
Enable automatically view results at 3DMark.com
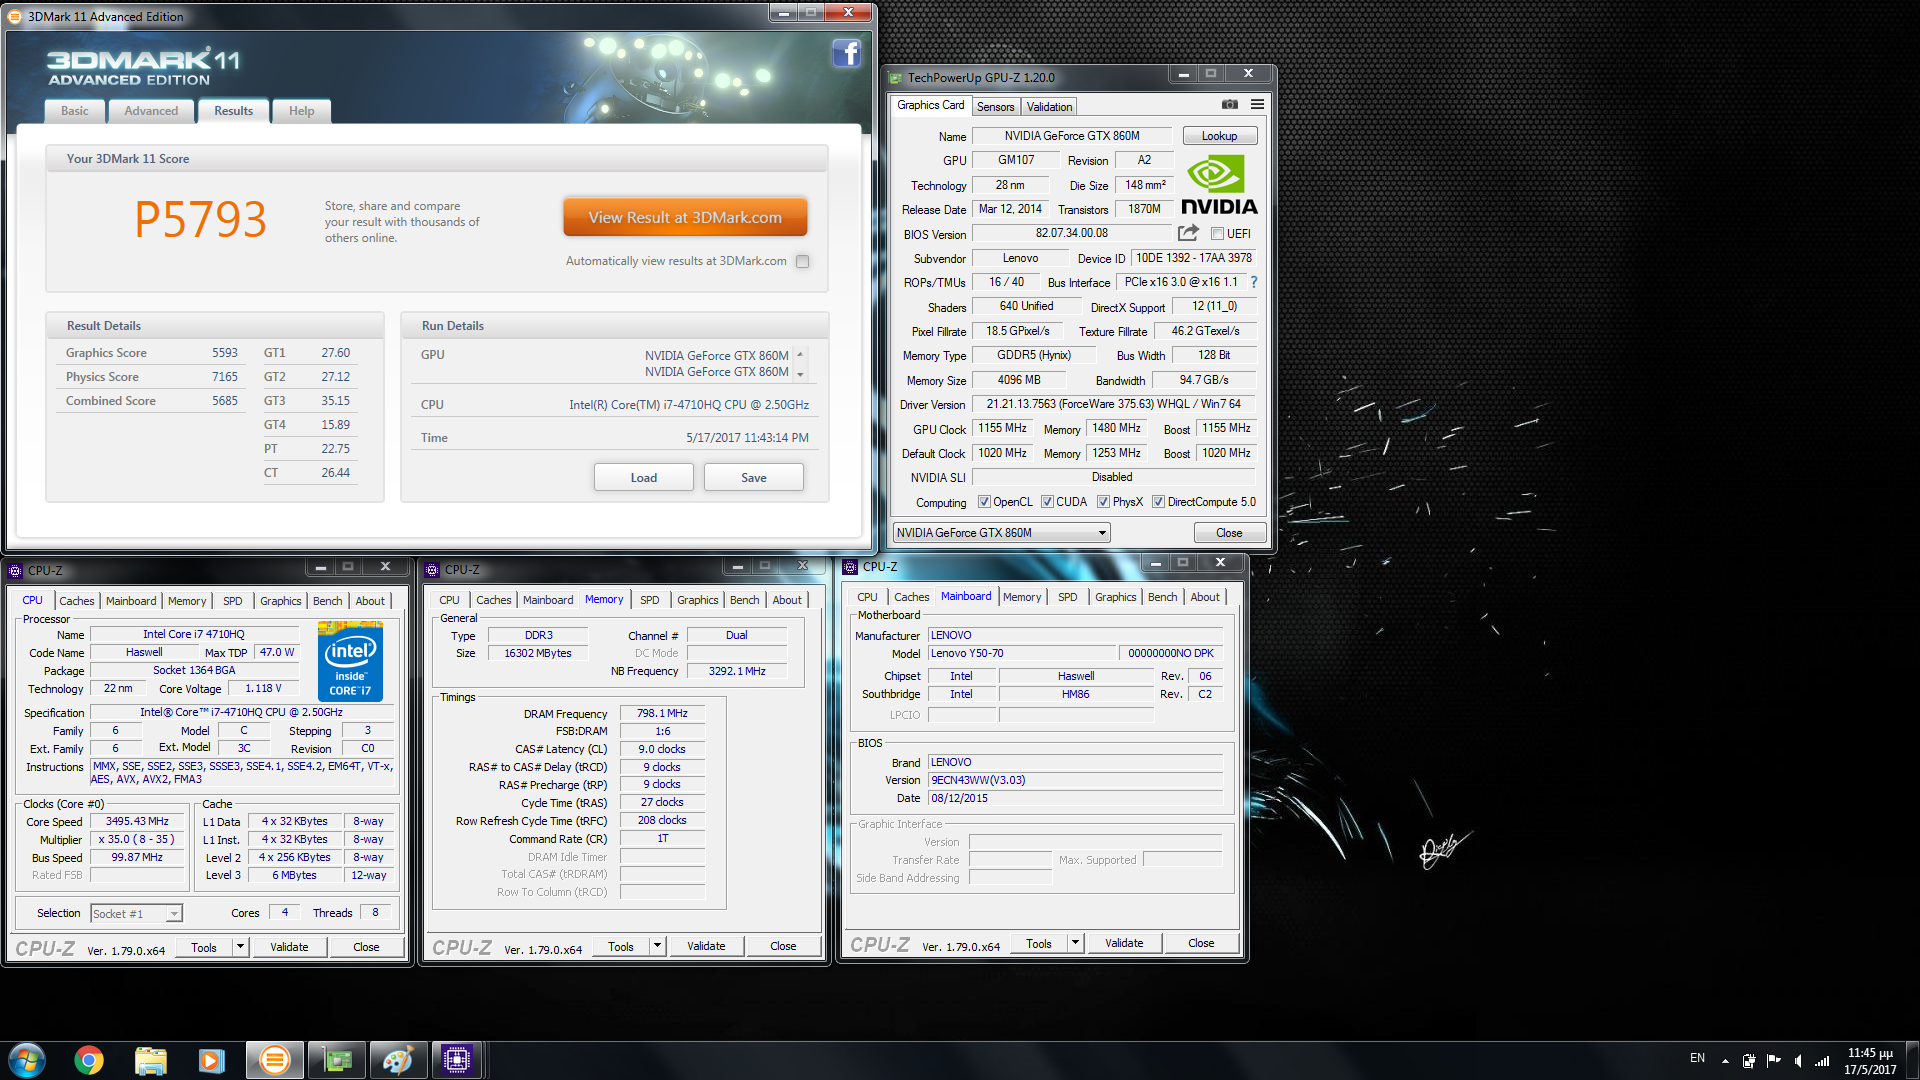[x=802, y=261]
